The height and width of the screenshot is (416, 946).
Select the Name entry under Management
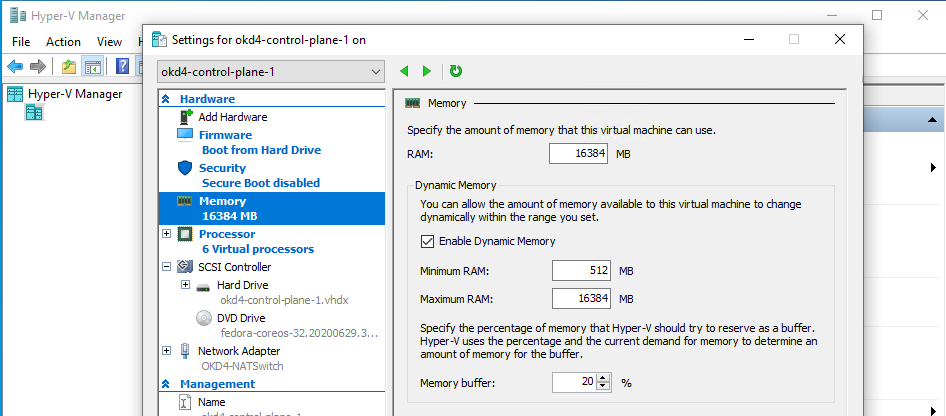tap(212, 402)
